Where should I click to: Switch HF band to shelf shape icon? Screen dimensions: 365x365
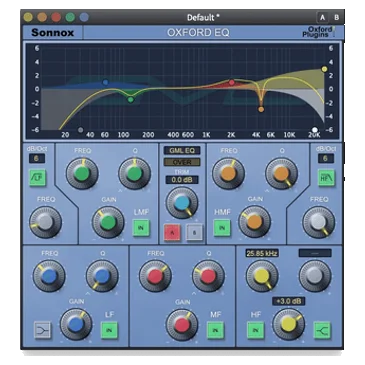click(322, 330)
